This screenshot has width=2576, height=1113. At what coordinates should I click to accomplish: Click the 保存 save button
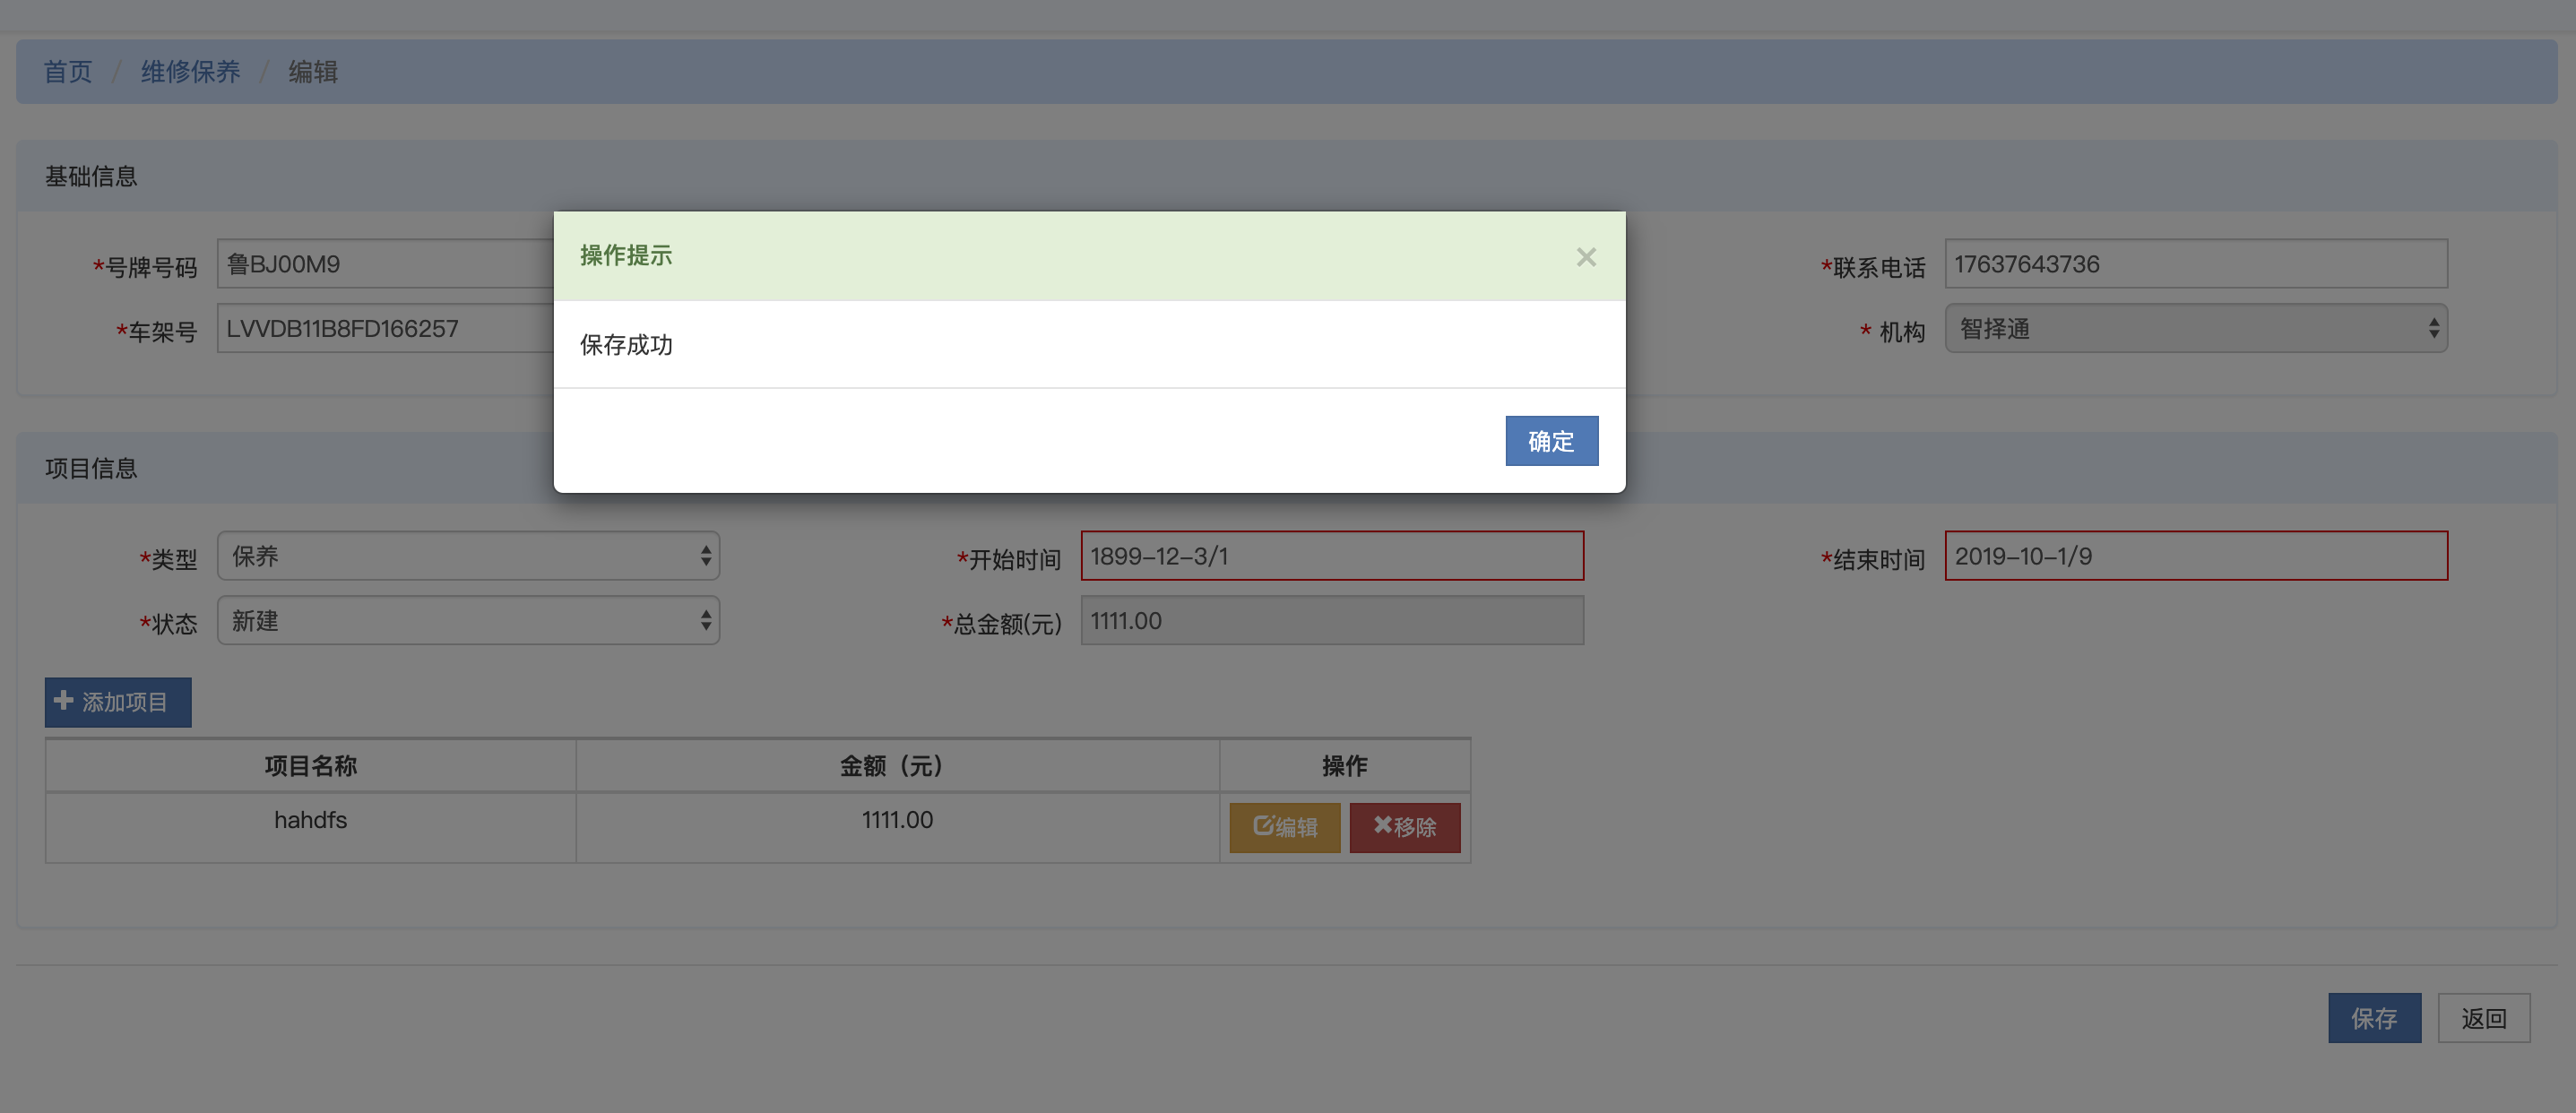click(2373, 1018)
